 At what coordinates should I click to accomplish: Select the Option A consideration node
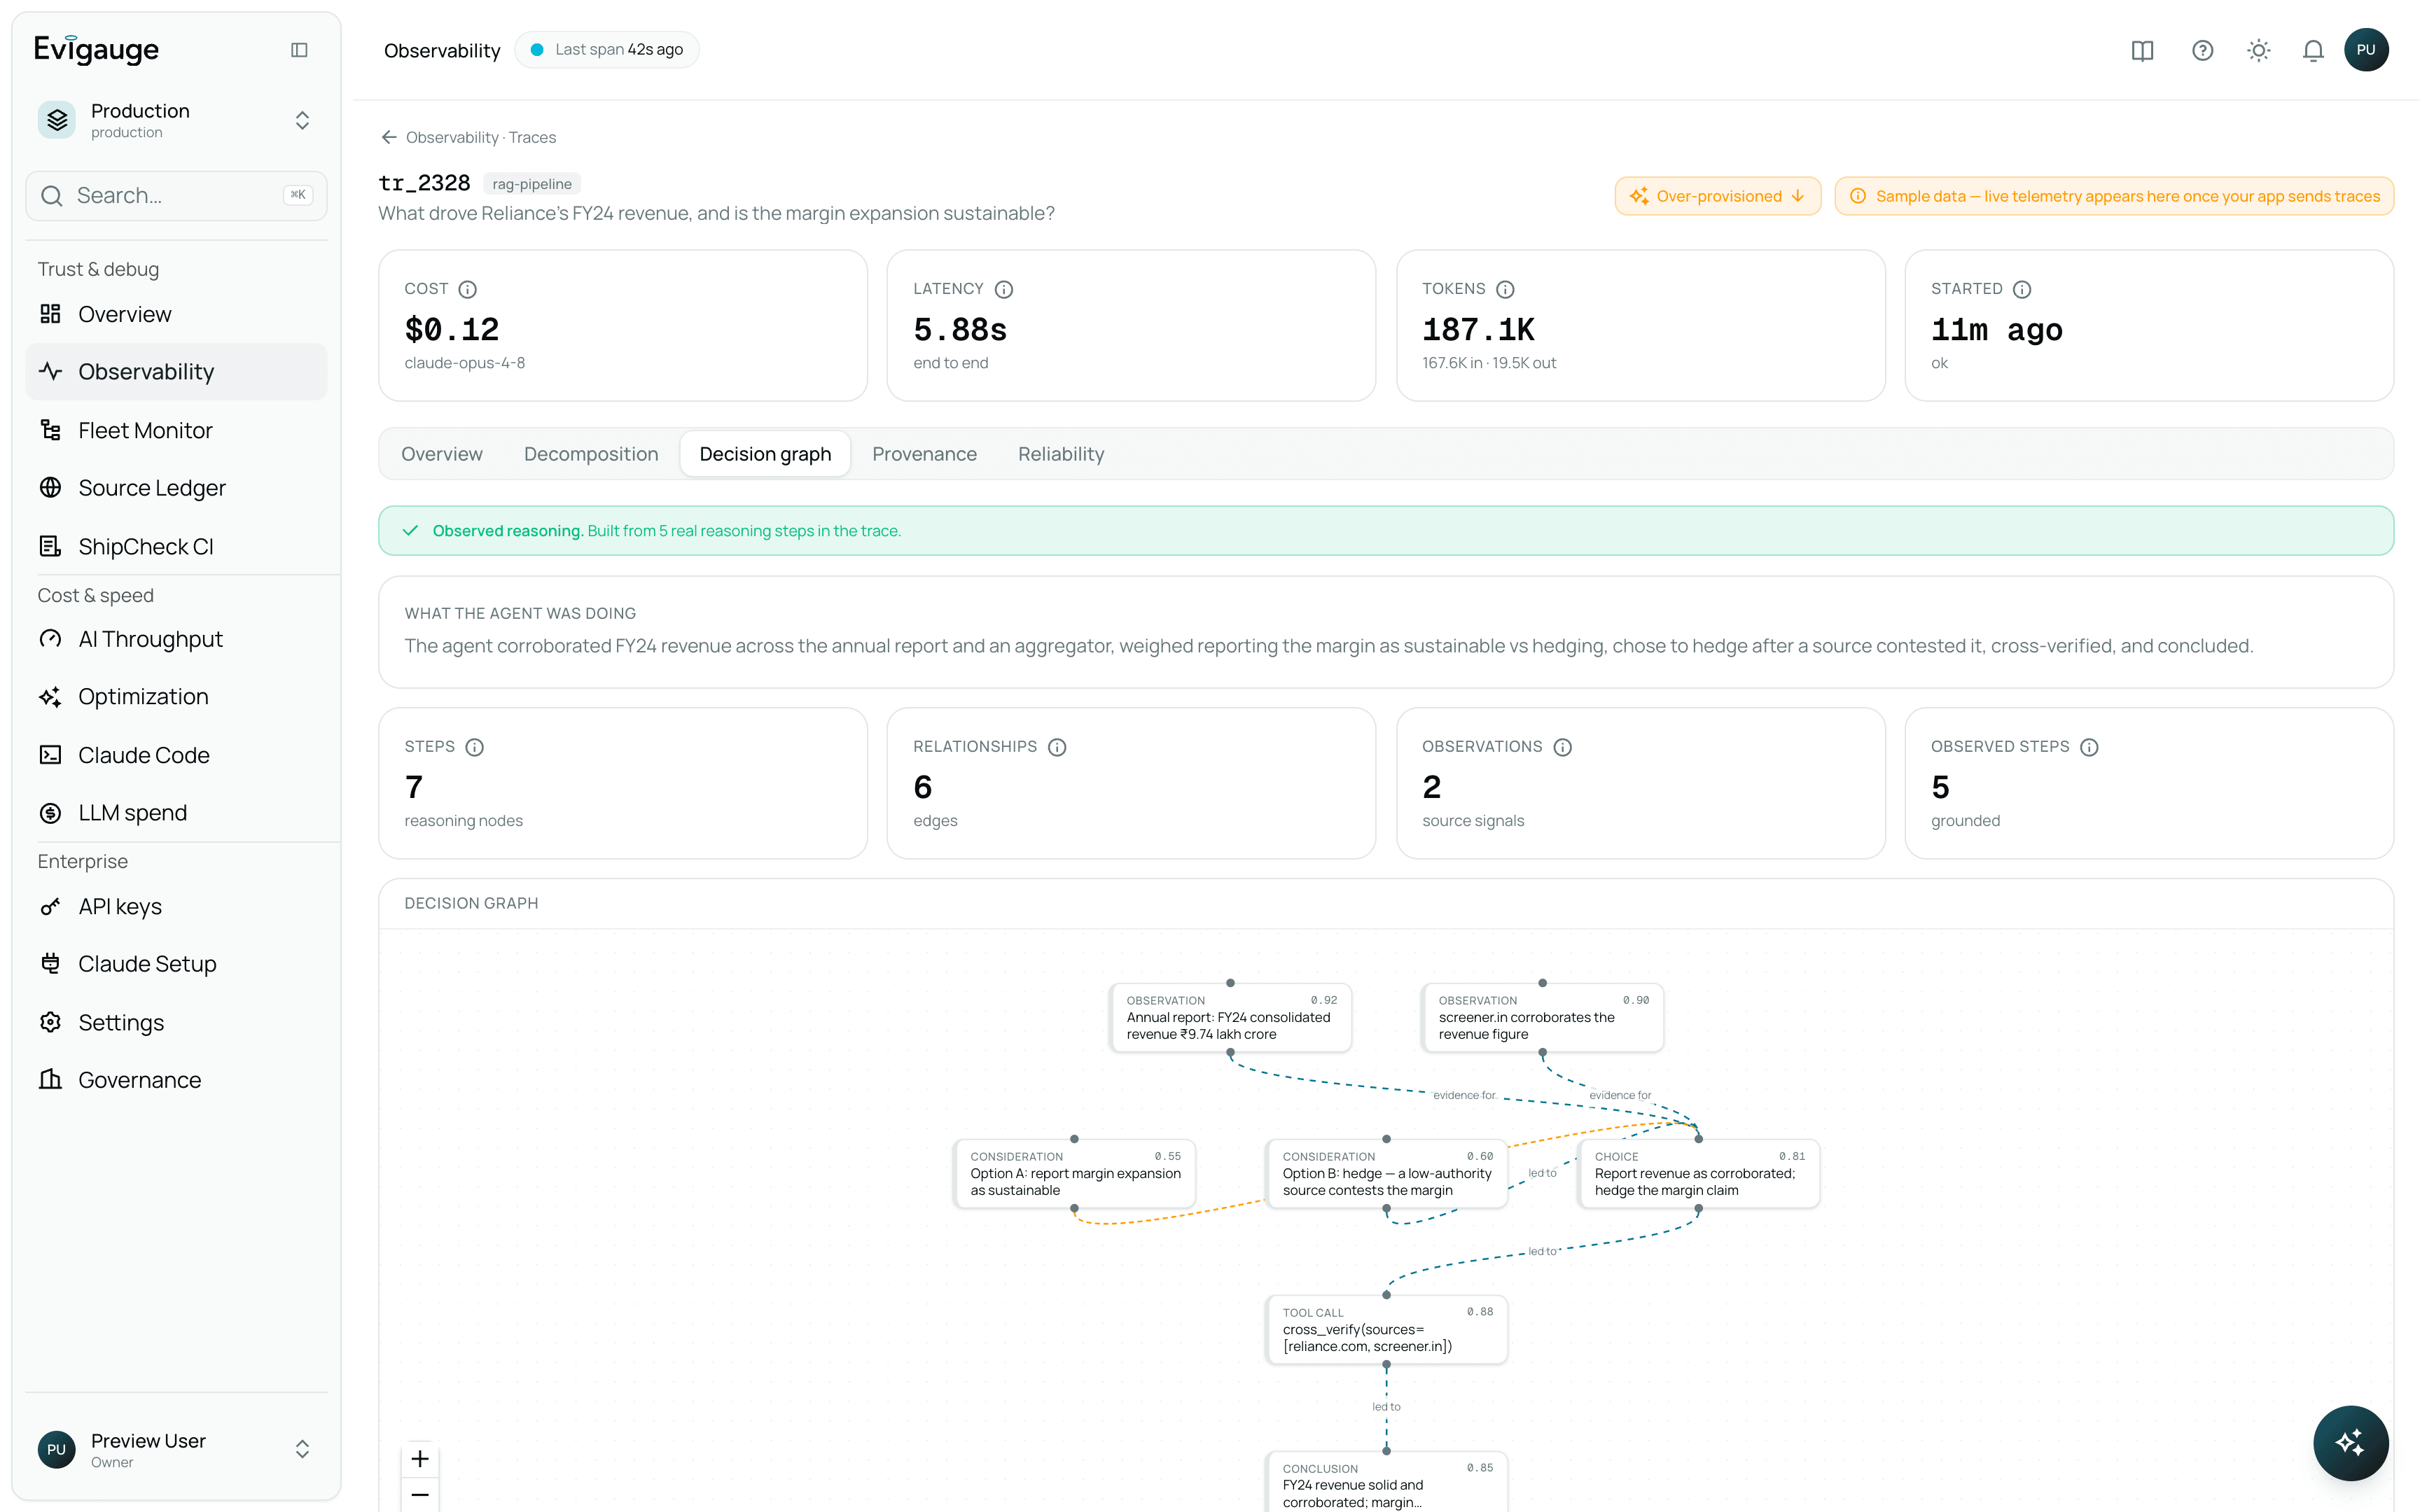[1074, 1173]
